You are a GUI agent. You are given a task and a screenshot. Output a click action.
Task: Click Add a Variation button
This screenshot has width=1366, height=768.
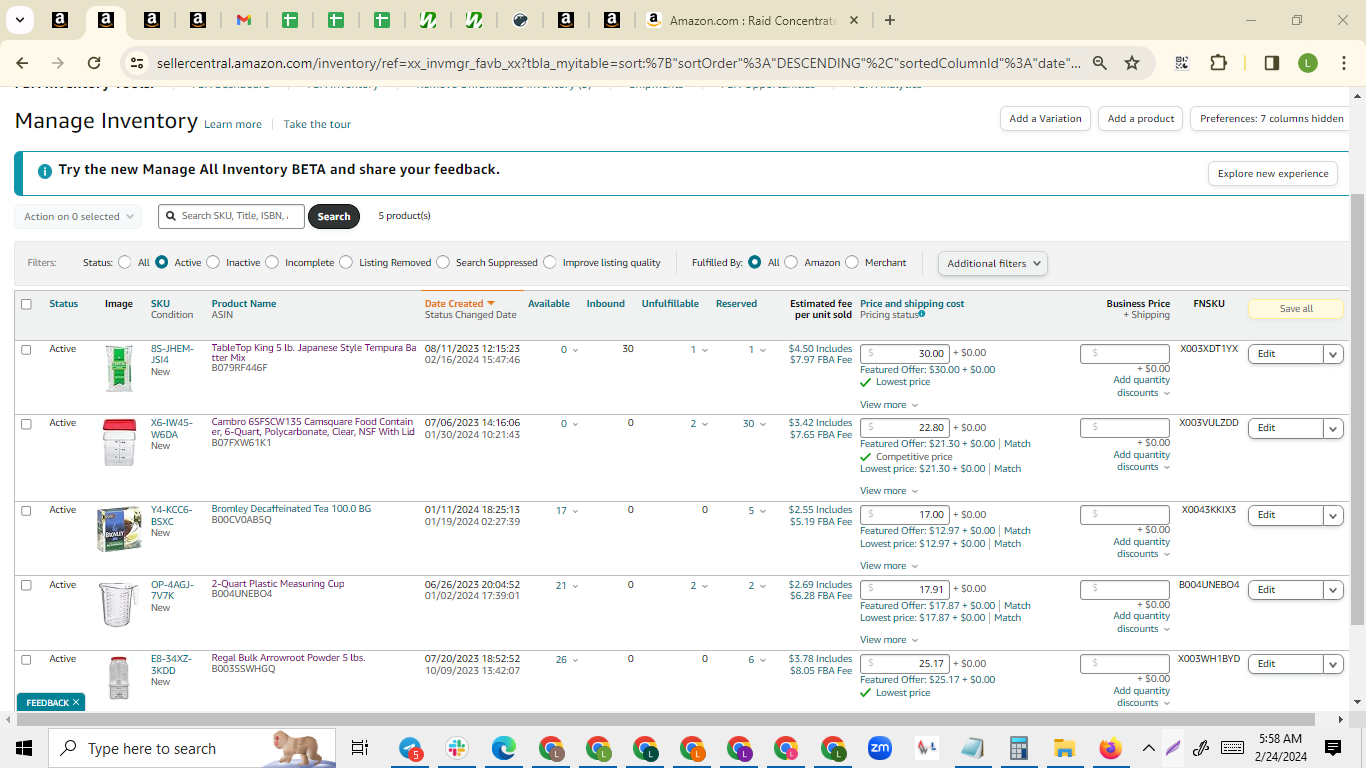coord(1045,119)
